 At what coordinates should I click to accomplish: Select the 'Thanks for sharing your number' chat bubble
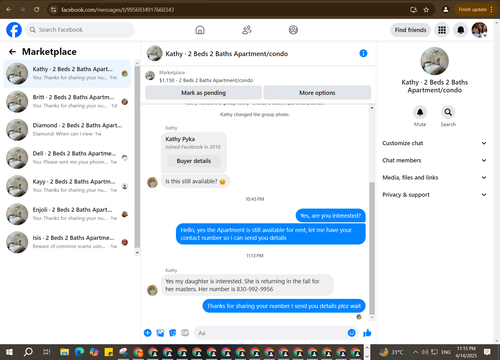(x=284, y=306)
